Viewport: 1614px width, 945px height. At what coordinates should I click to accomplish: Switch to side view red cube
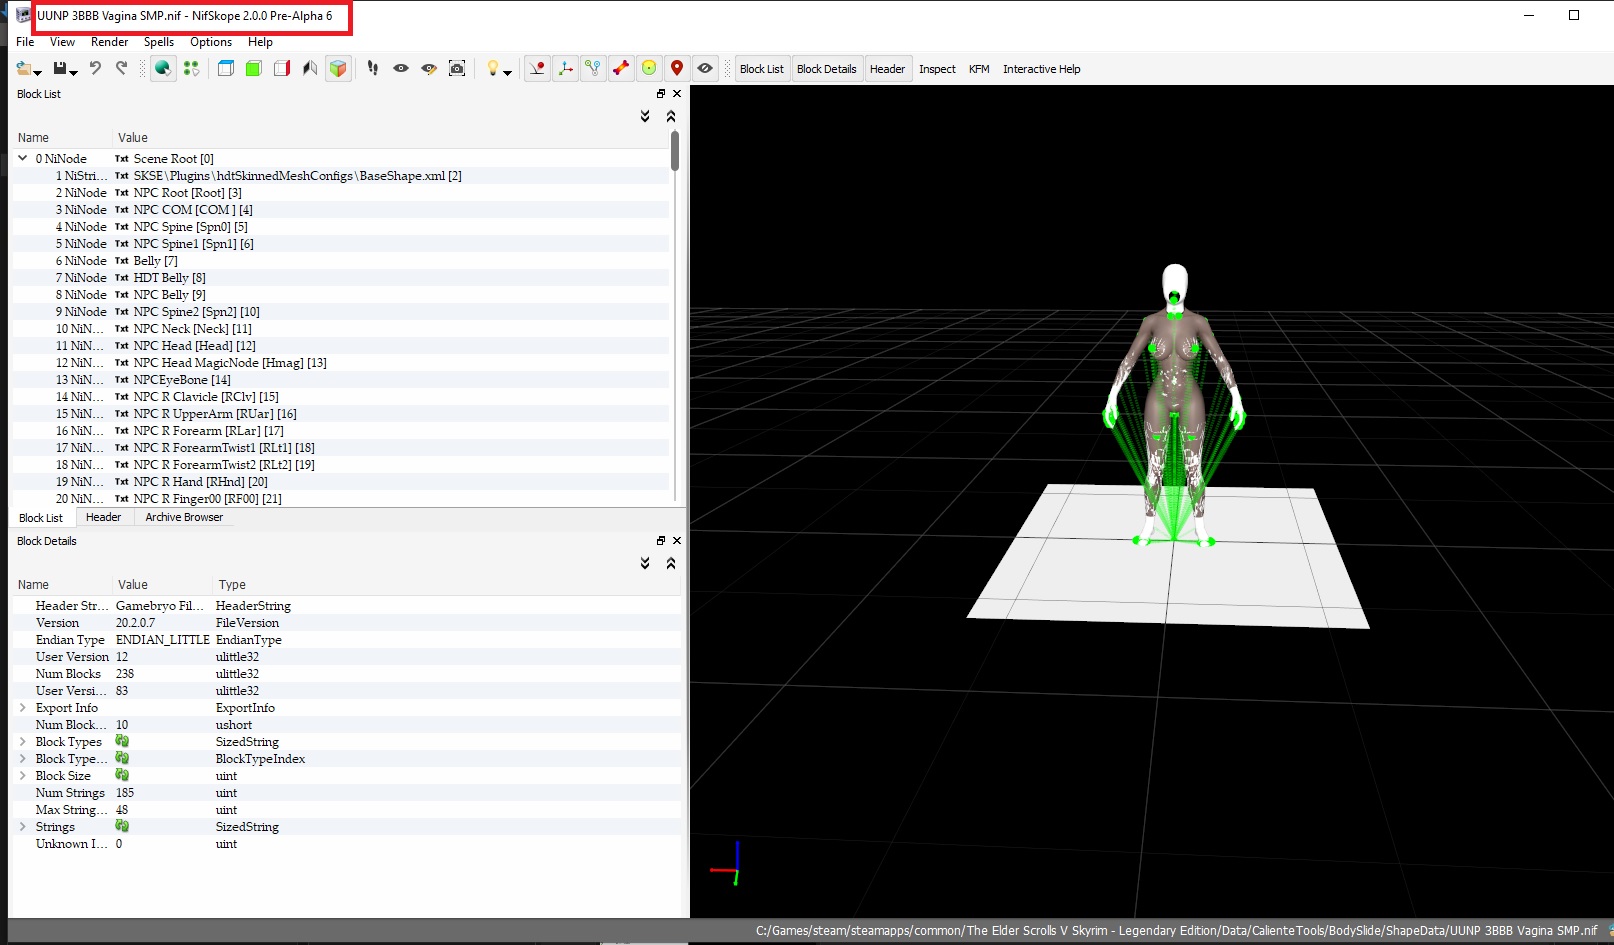click(x=282, y=68)
